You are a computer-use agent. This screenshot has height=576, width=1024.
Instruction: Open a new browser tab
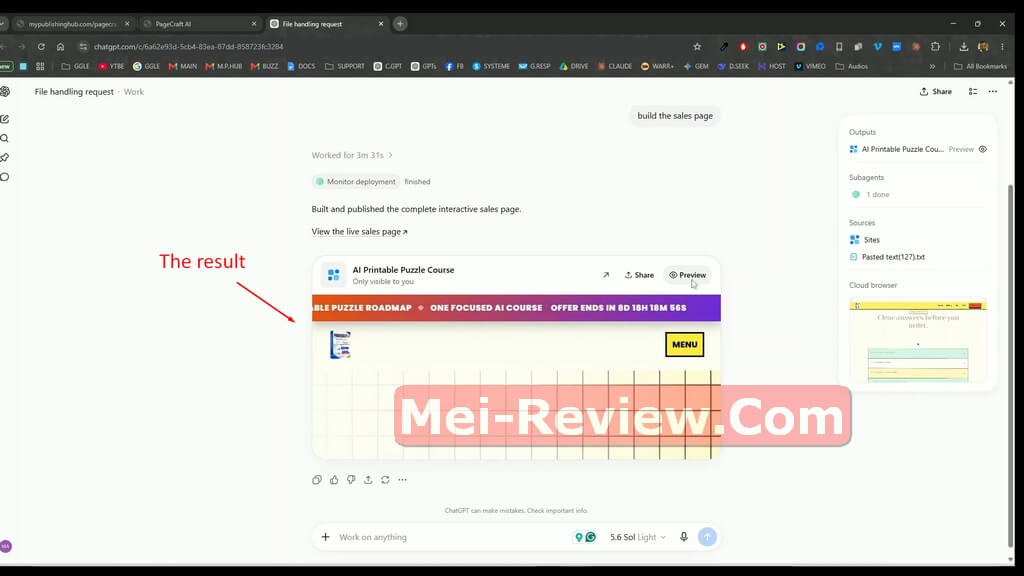(x=400, y=24)
